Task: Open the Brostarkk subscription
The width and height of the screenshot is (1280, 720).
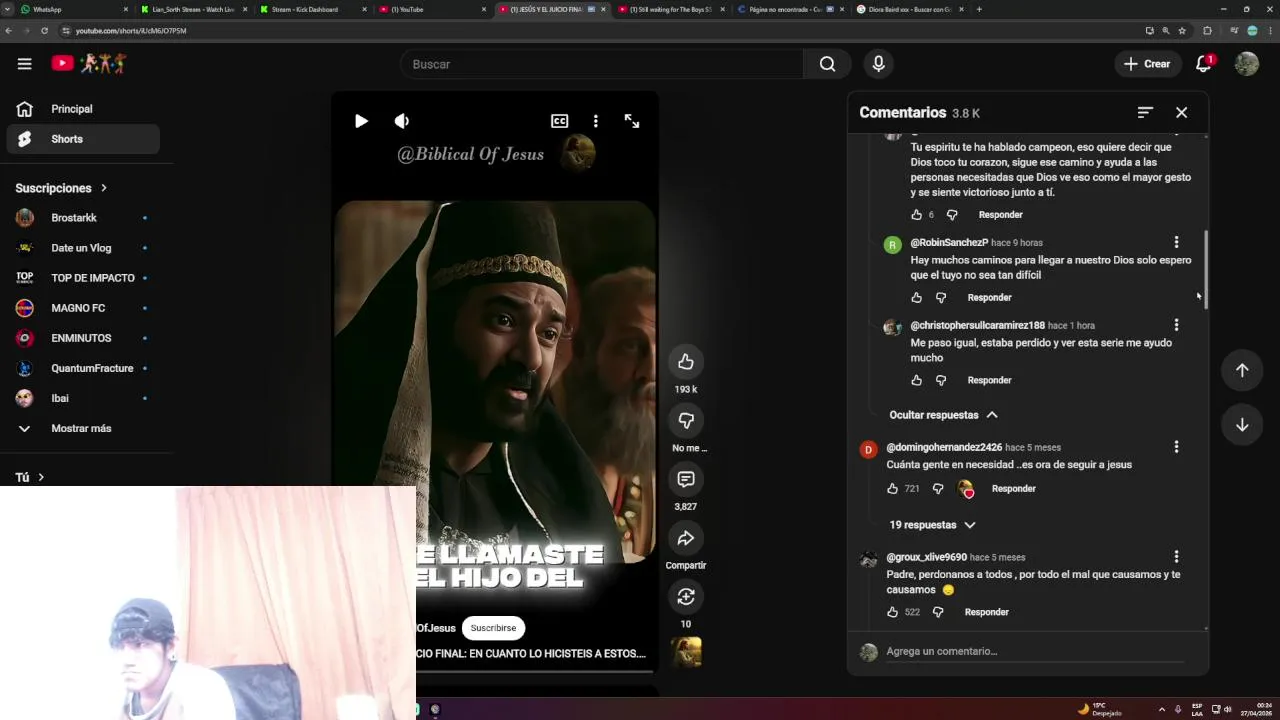Action: pos(83,218)
